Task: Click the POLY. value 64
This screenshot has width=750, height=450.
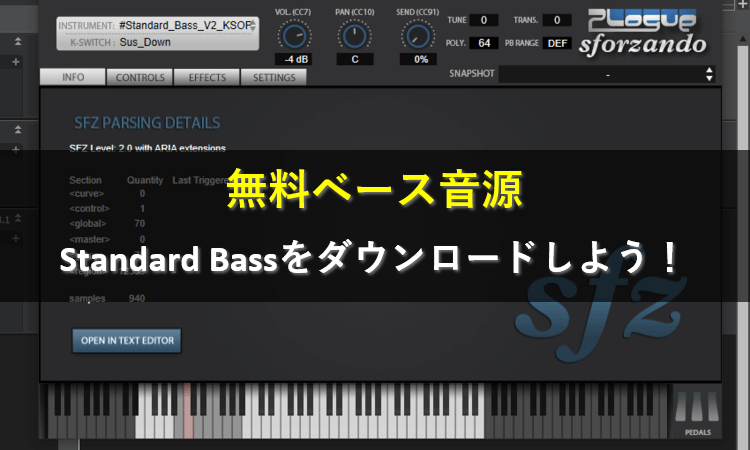Action: [484, 43]
